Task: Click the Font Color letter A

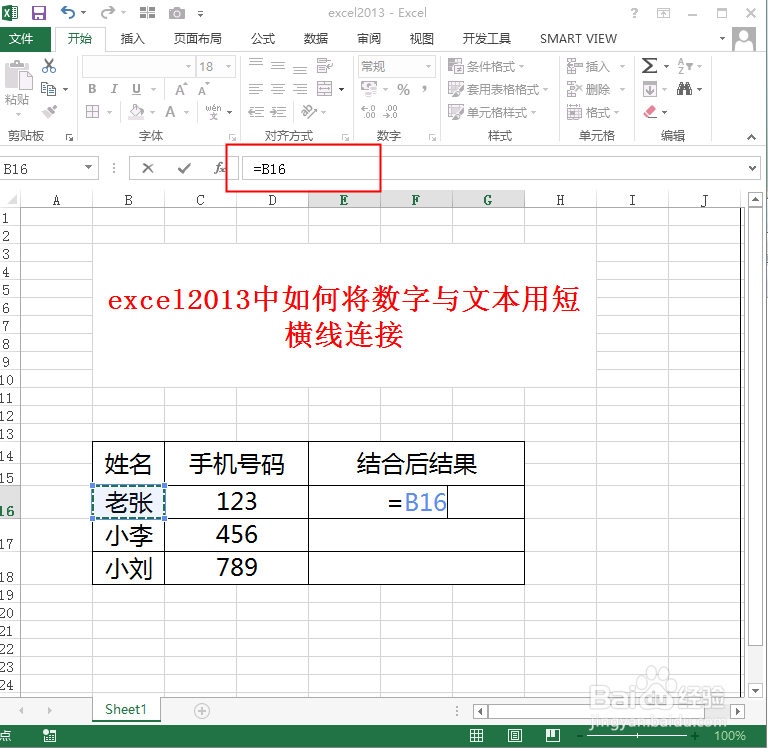Action: [170, 112]
